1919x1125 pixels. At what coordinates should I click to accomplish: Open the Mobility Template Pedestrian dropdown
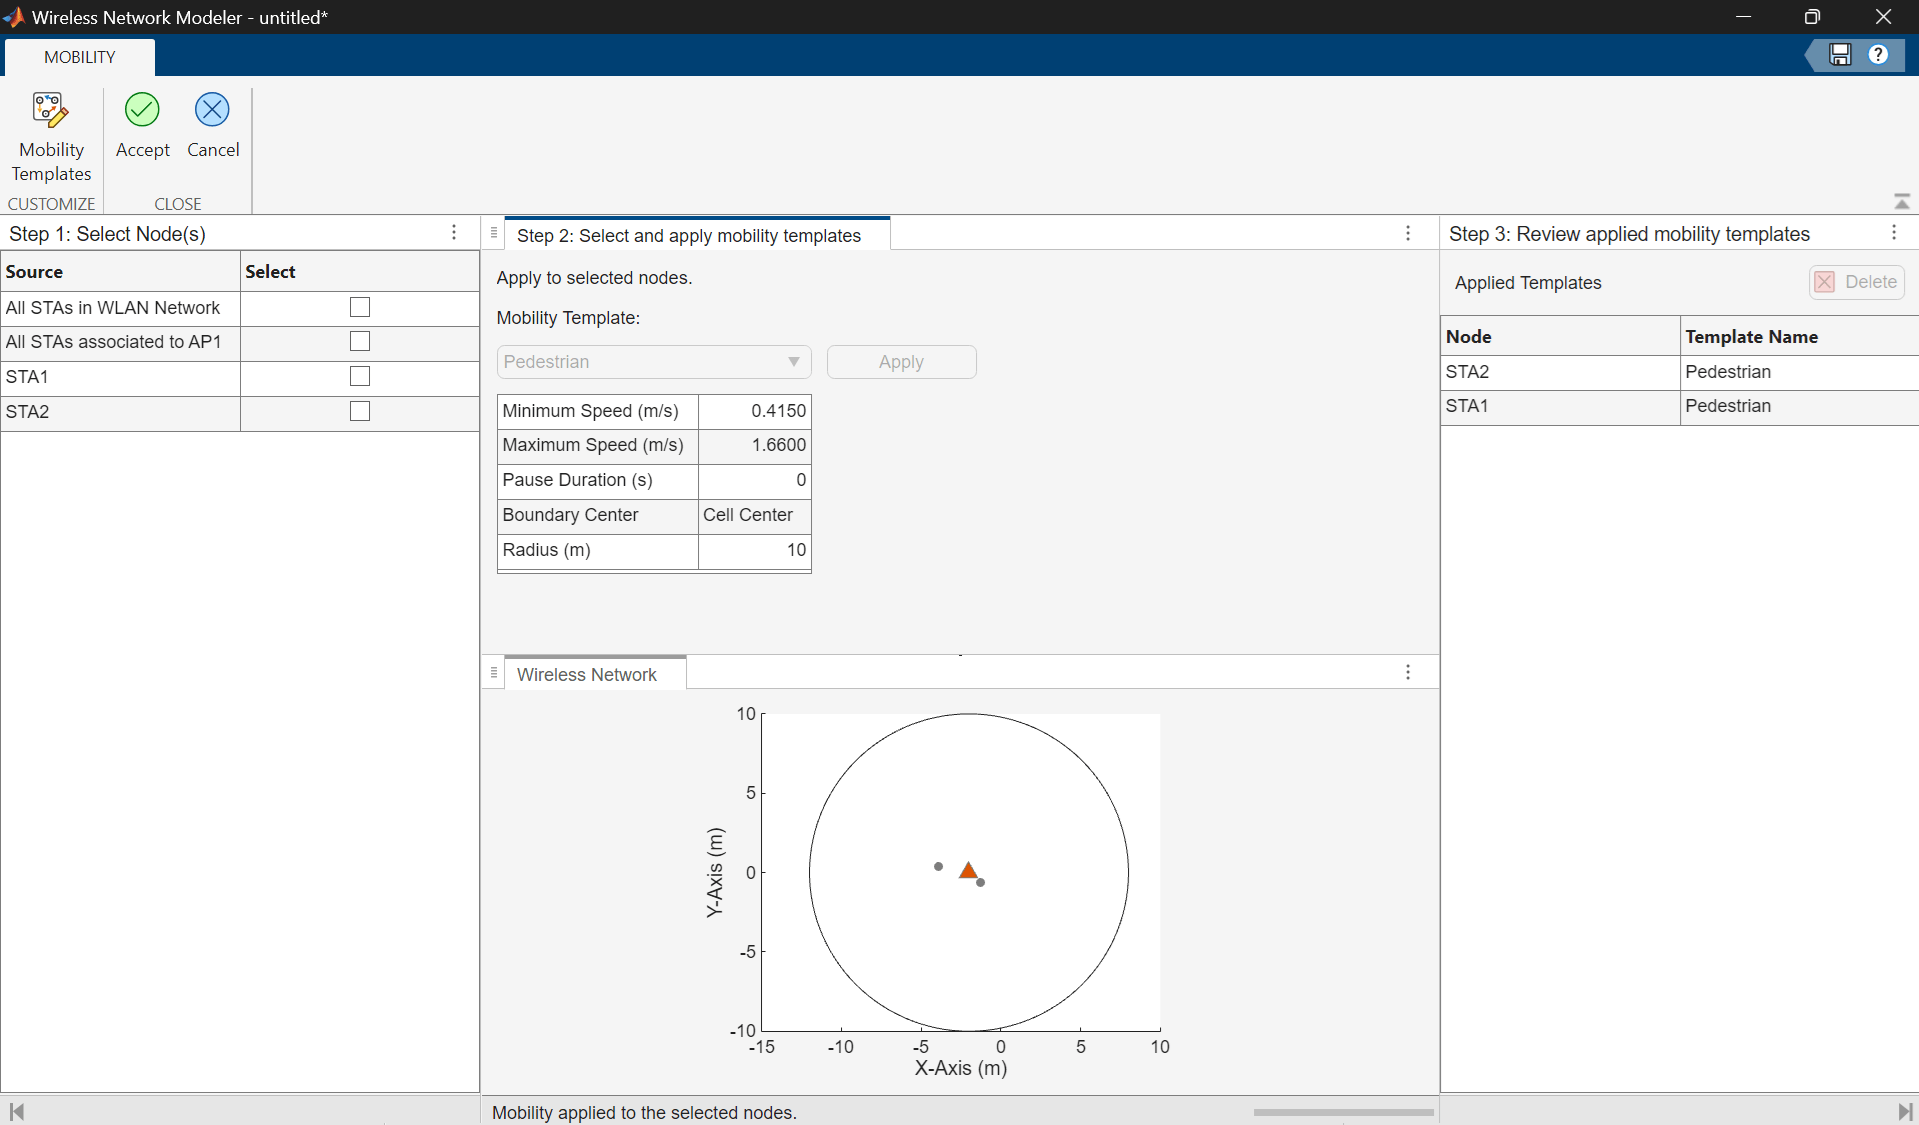tap(653, 362)
